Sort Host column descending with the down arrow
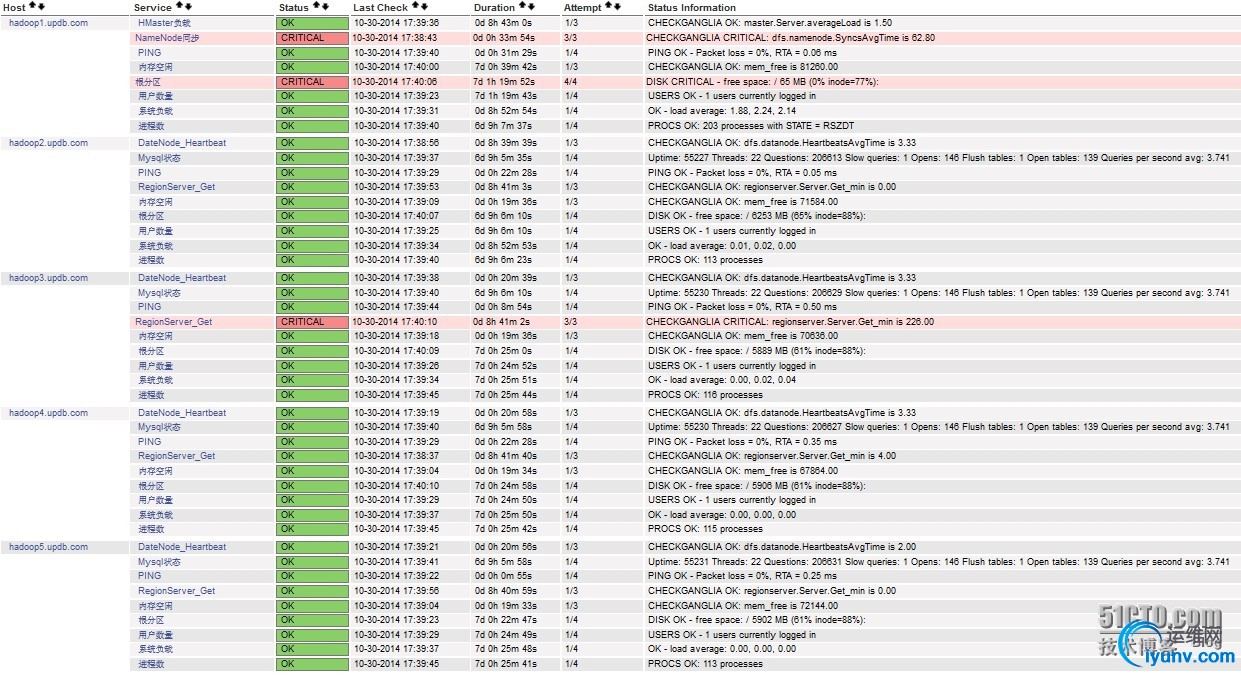 tap(41, 6)
